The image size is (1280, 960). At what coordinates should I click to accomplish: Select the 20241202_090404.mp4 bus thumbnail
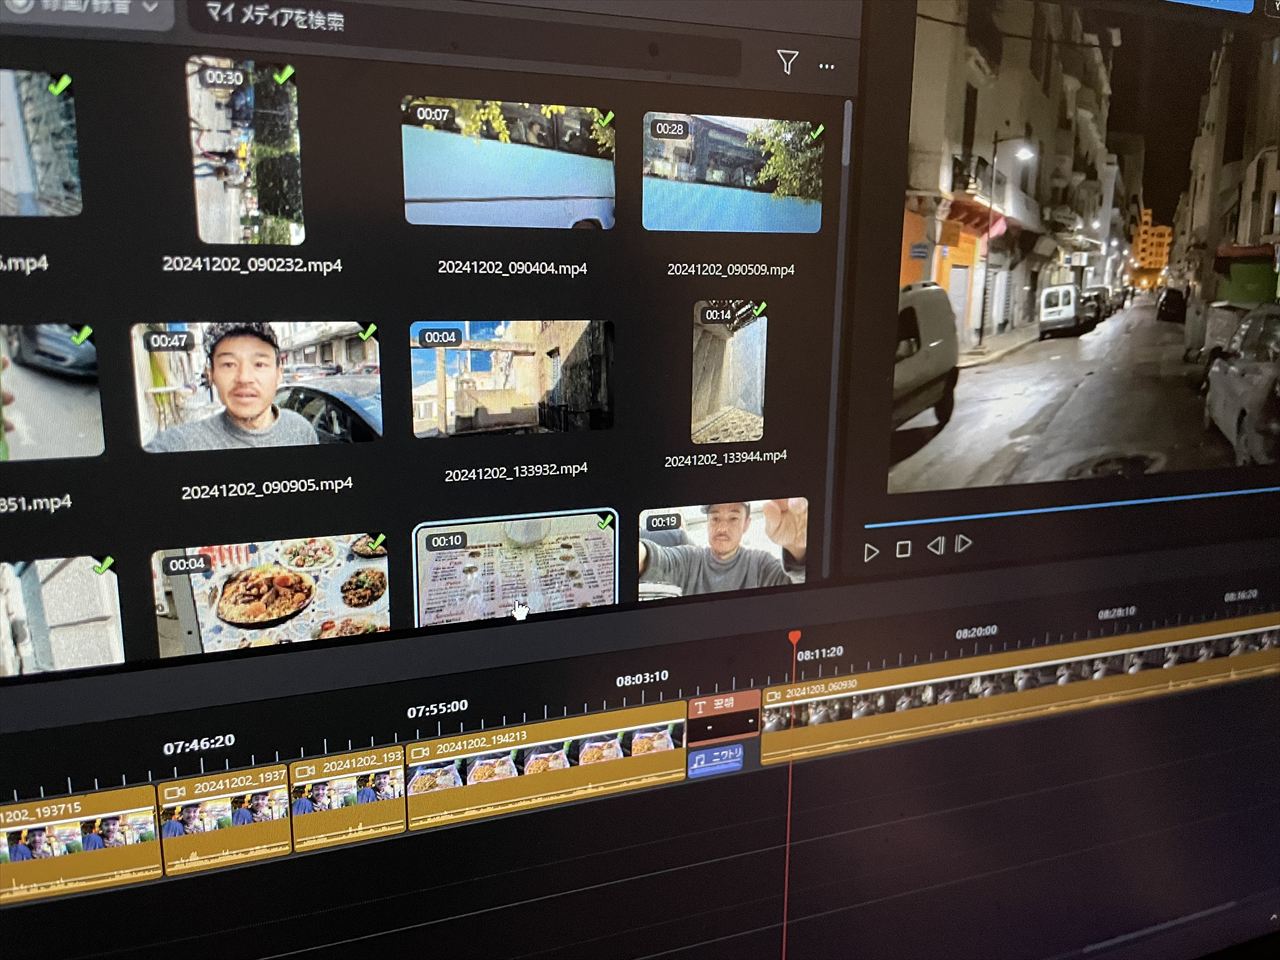pos(508,164)
